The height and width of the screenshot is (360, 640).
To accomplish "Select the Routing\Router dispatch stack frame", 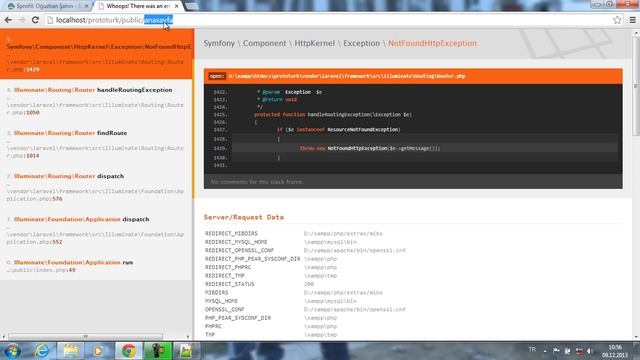I will pyautogui.click(x=97, y=187).
